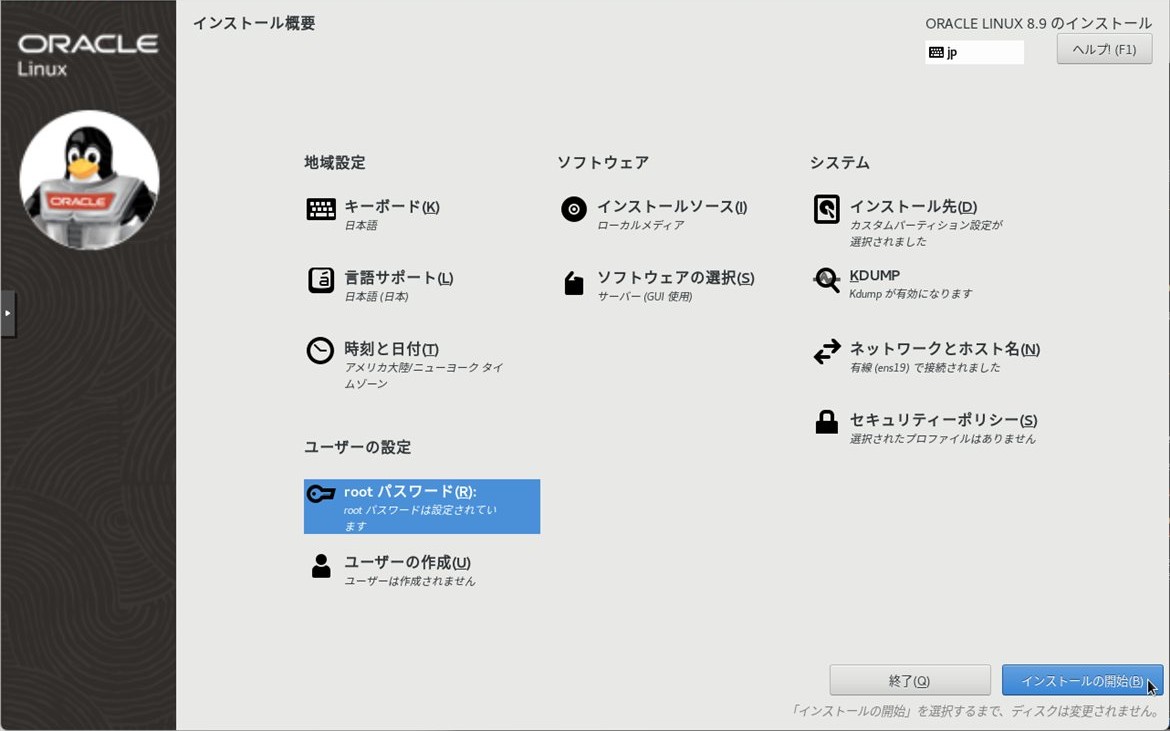Click the root password key icon

[x=321, y=494]
